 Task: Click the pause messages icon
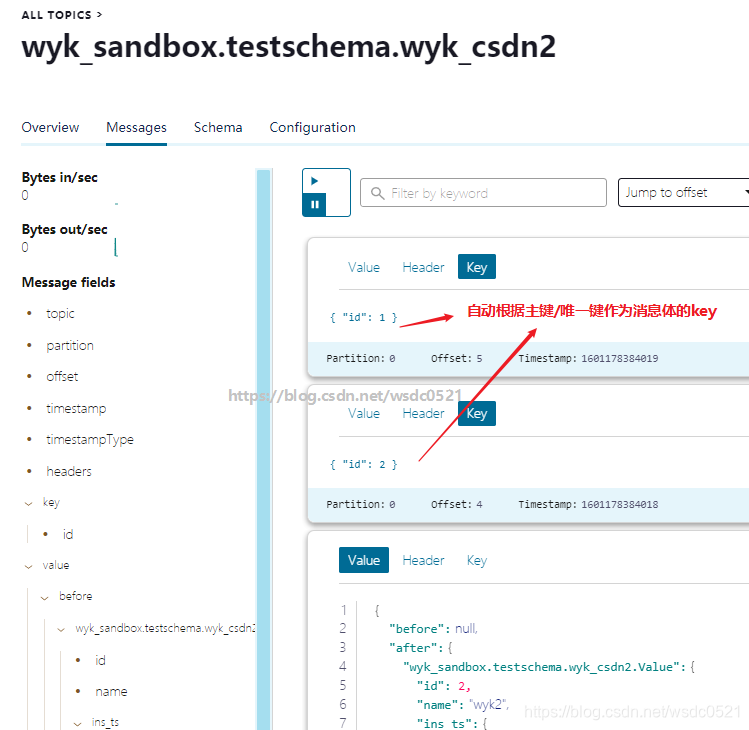(314, 204)
